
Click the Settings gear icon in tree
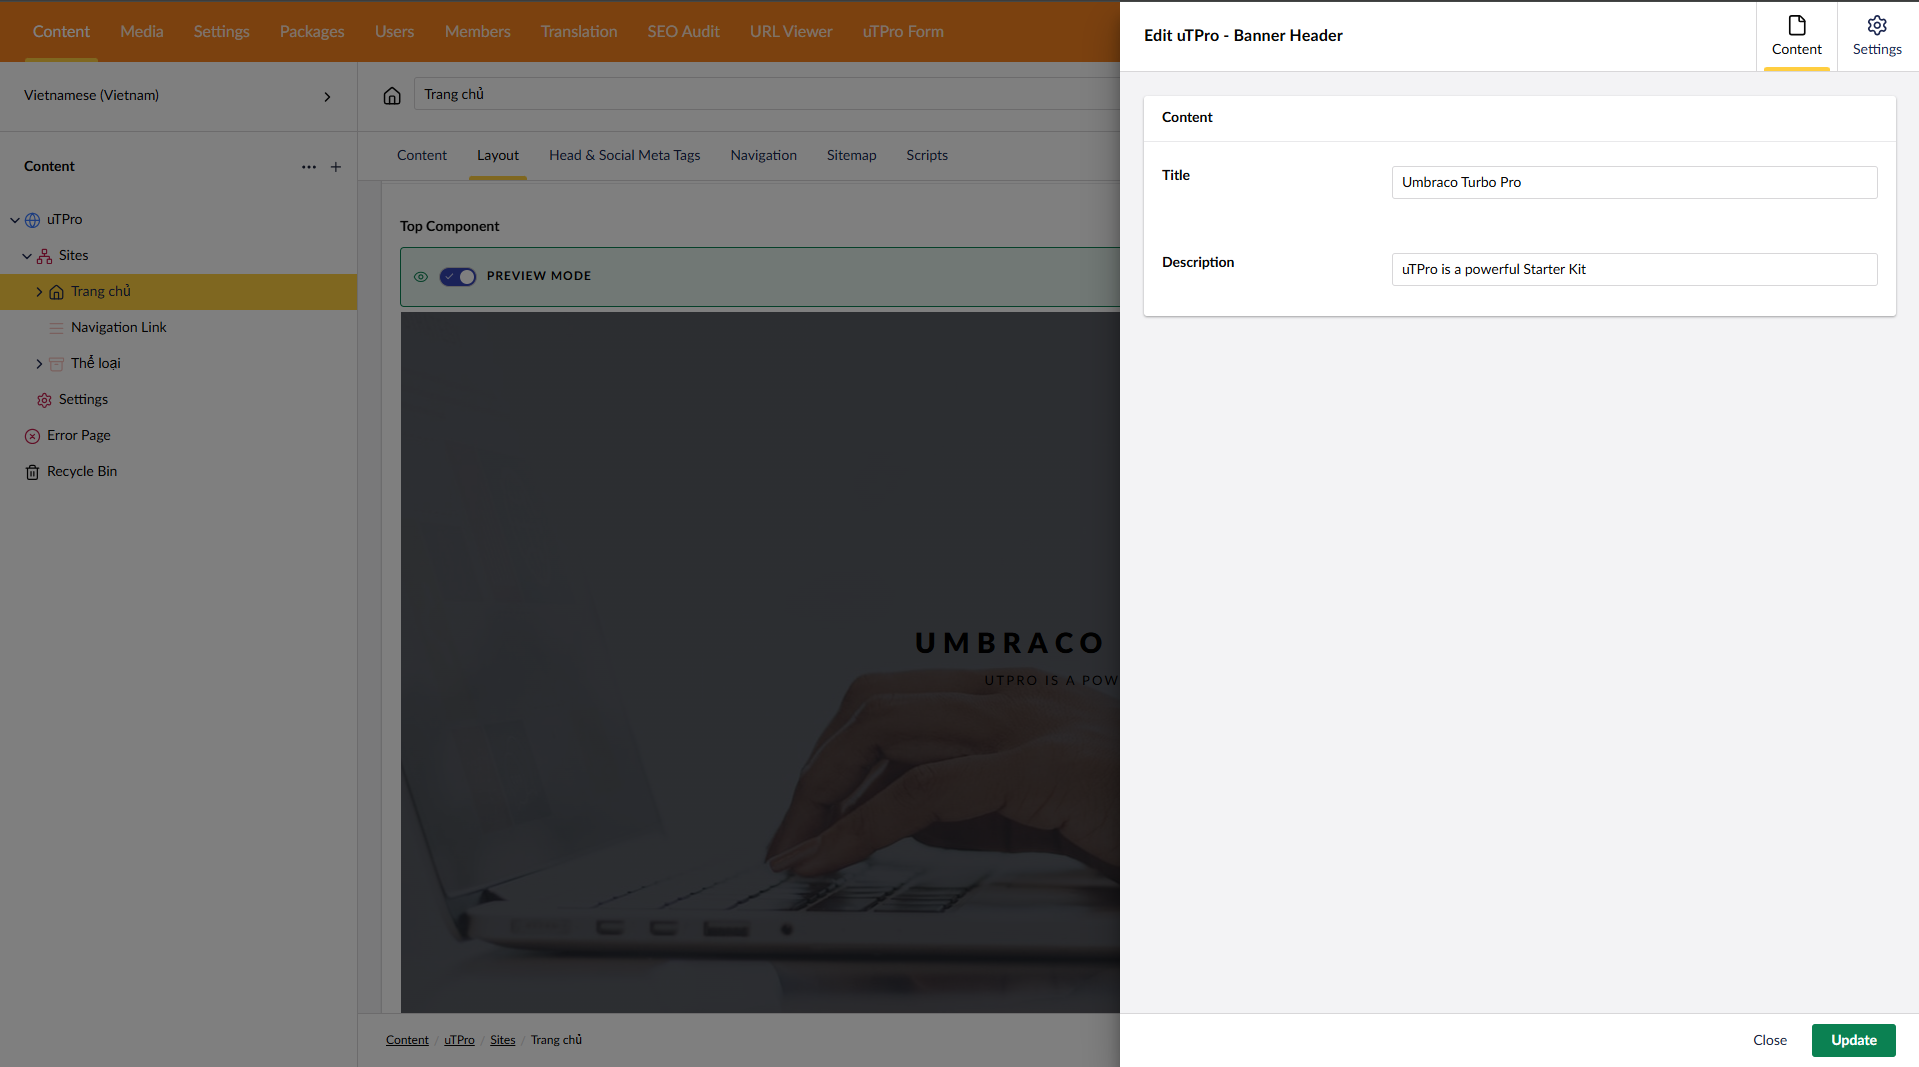[x=44, y=400]
